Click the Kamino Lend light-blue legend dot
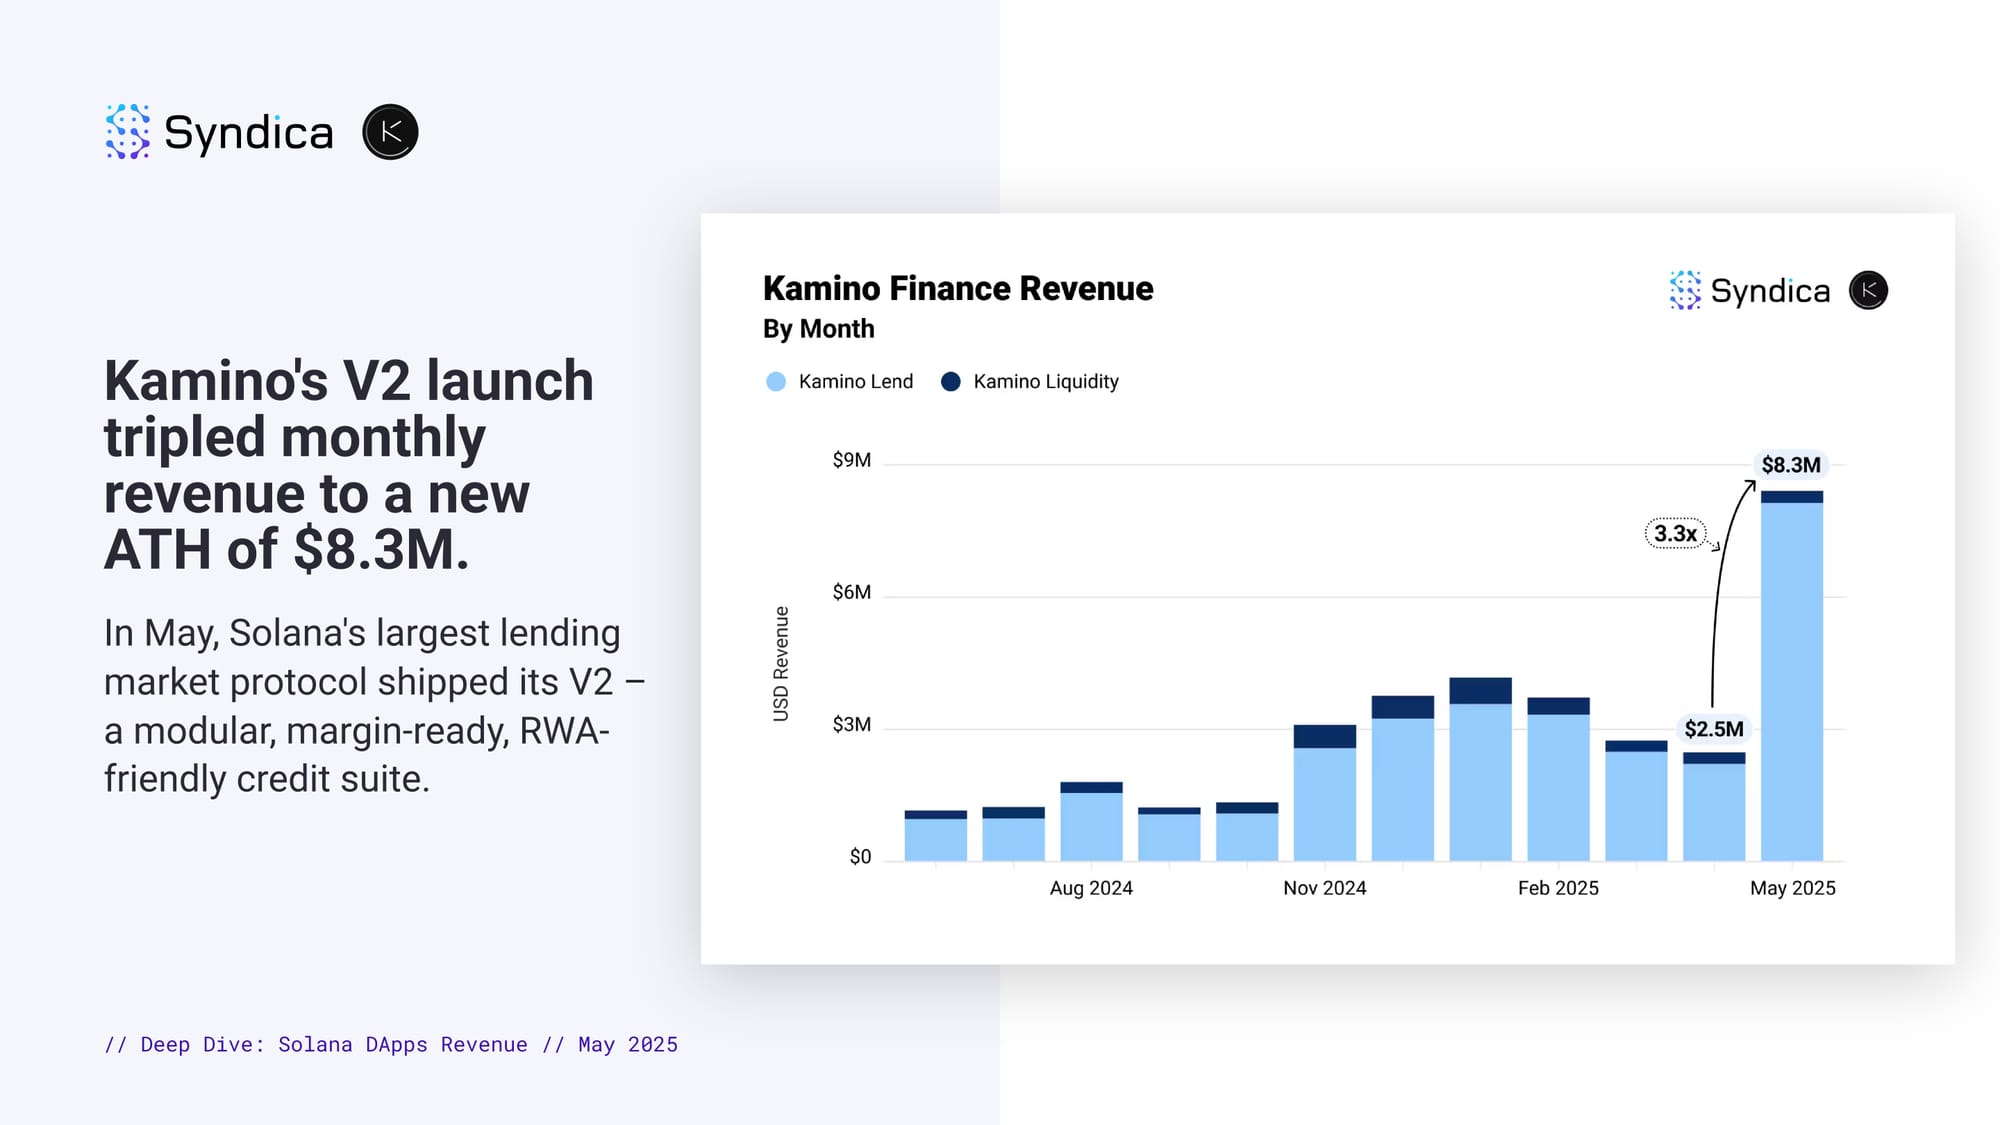The height and width of the screenshot is (1125, 2000). pyautogui.click(x=776, y=382)
